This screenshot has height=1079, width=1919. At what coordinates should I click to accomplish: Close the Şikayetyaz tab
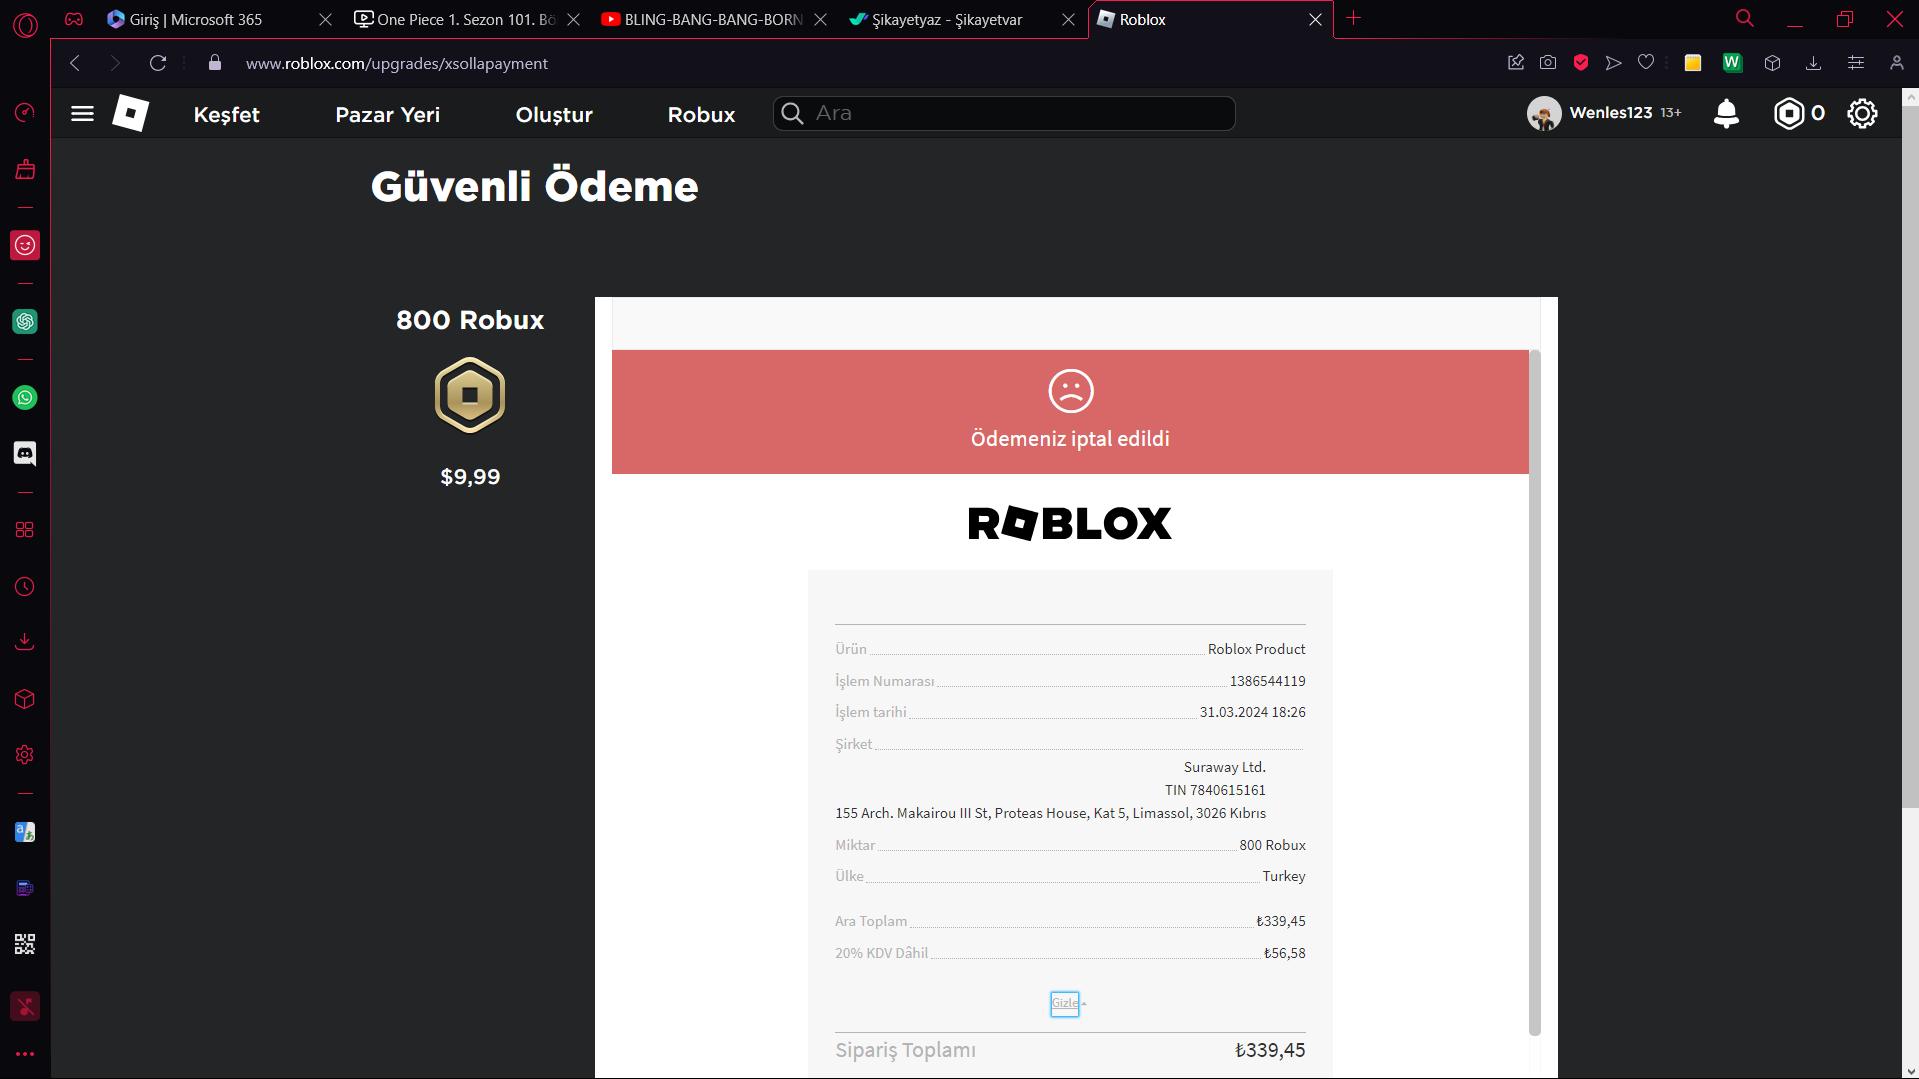[1068, 20]
